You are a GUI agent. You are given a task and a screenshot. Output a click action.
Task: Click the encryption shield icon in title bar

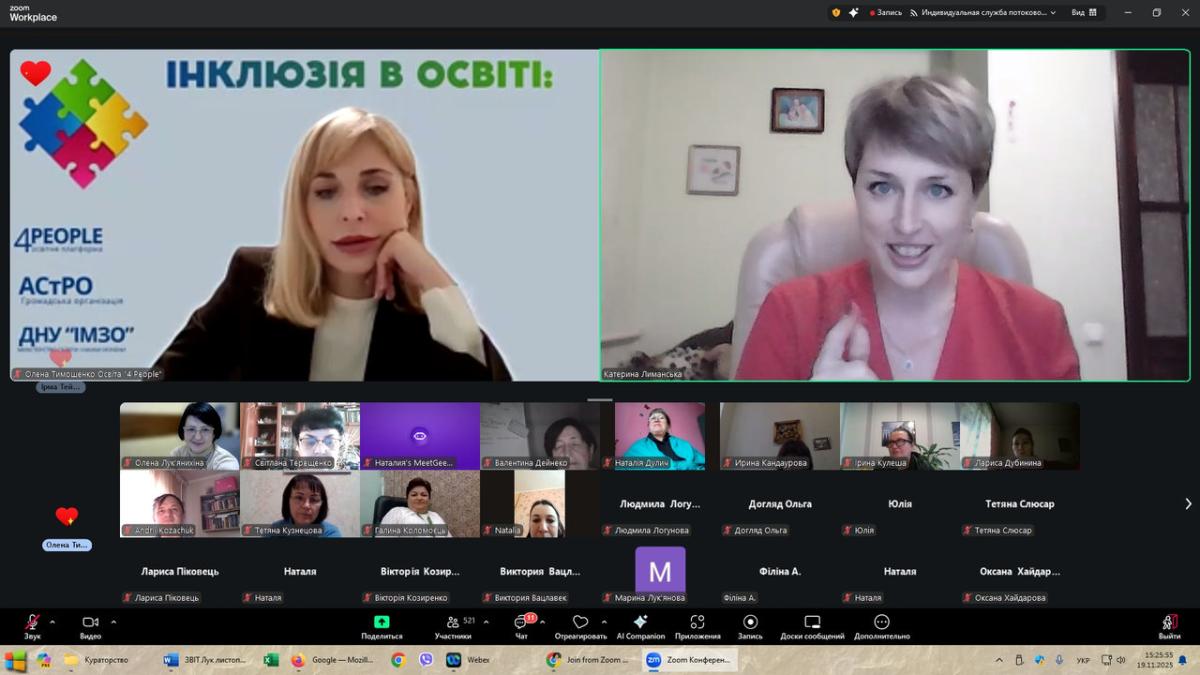(x=836, y=13)
